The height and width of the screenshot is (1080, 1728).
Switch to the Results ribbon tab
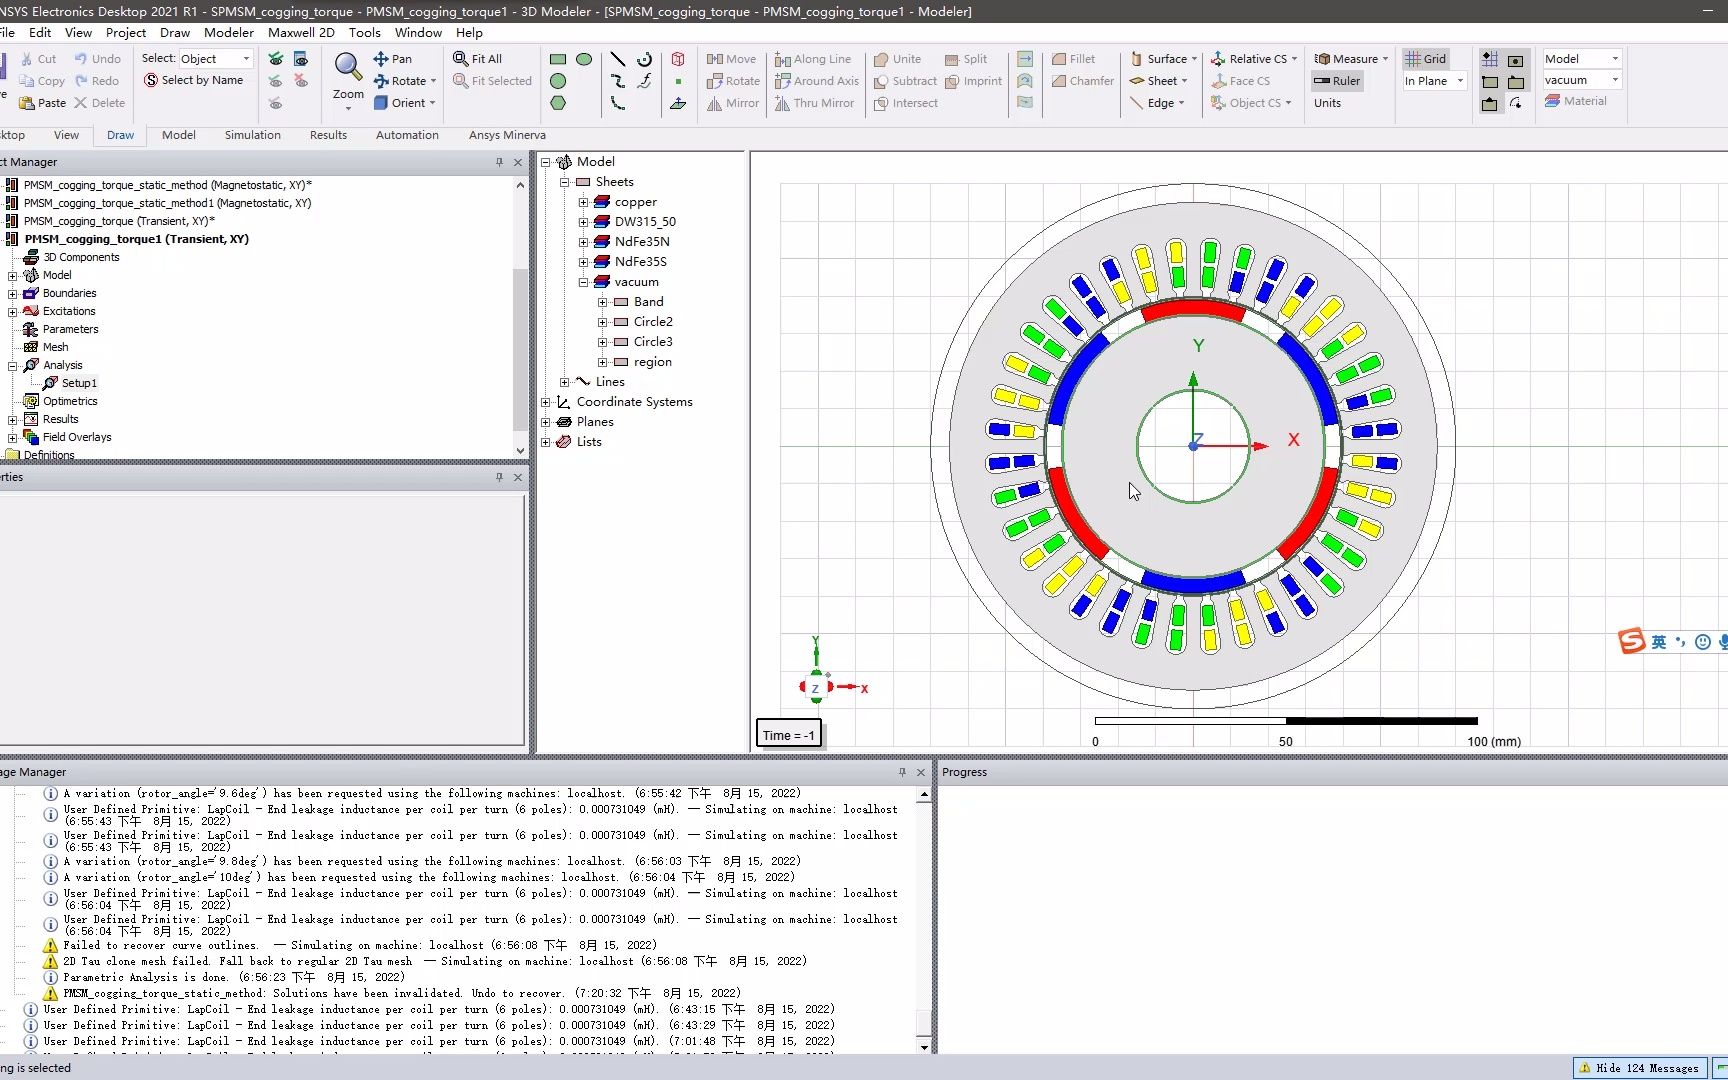pyautogui.click(x=328, y=135)
